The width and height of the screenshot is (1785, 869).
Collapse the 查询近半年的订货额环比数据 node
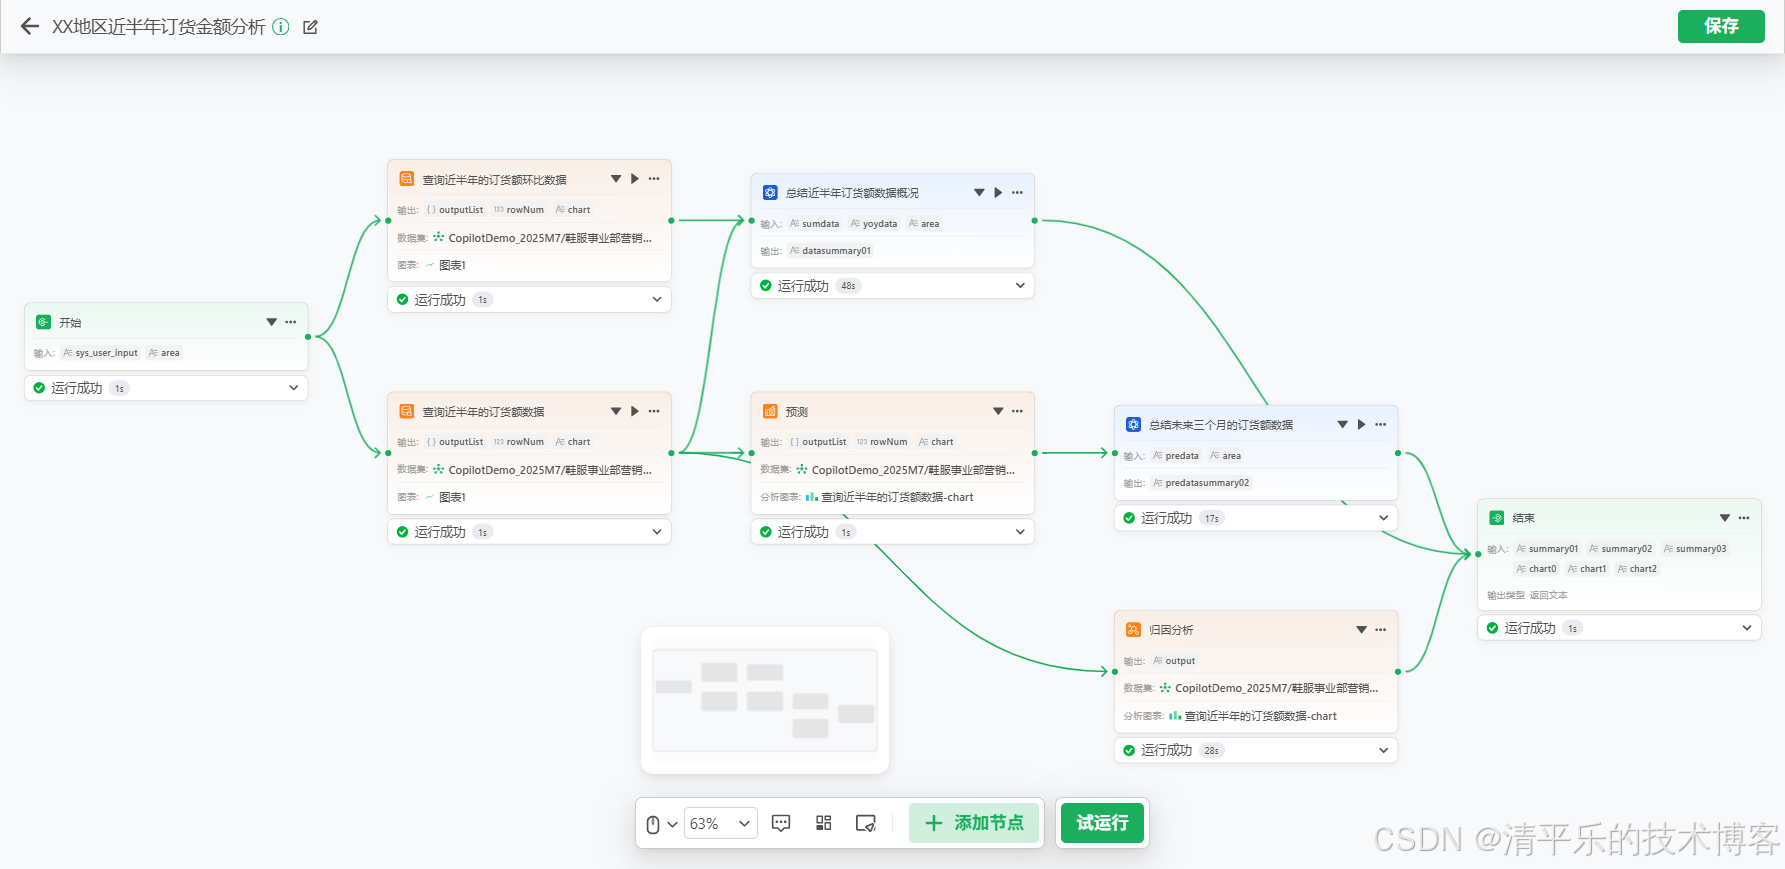click(616, 179)
